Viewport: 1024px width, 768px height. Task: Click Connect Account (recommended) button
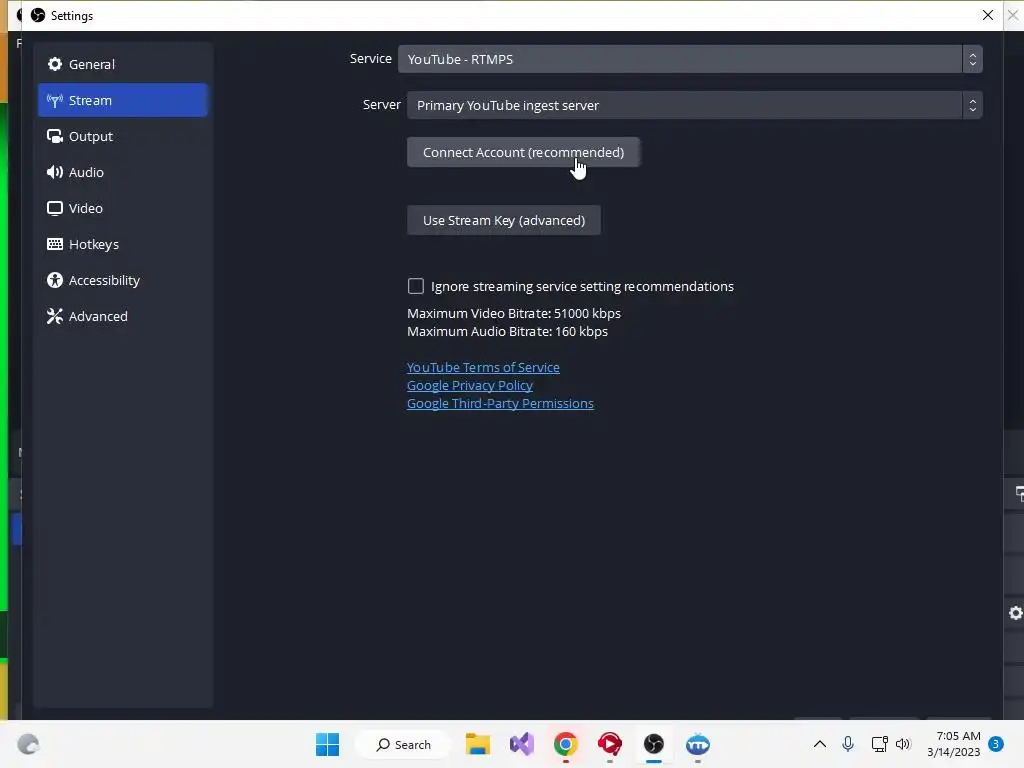523,152
